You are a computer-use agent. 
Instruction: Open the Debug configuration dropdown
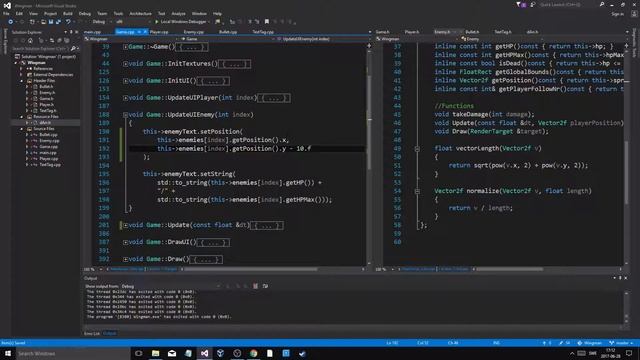[x=102, y=22]
